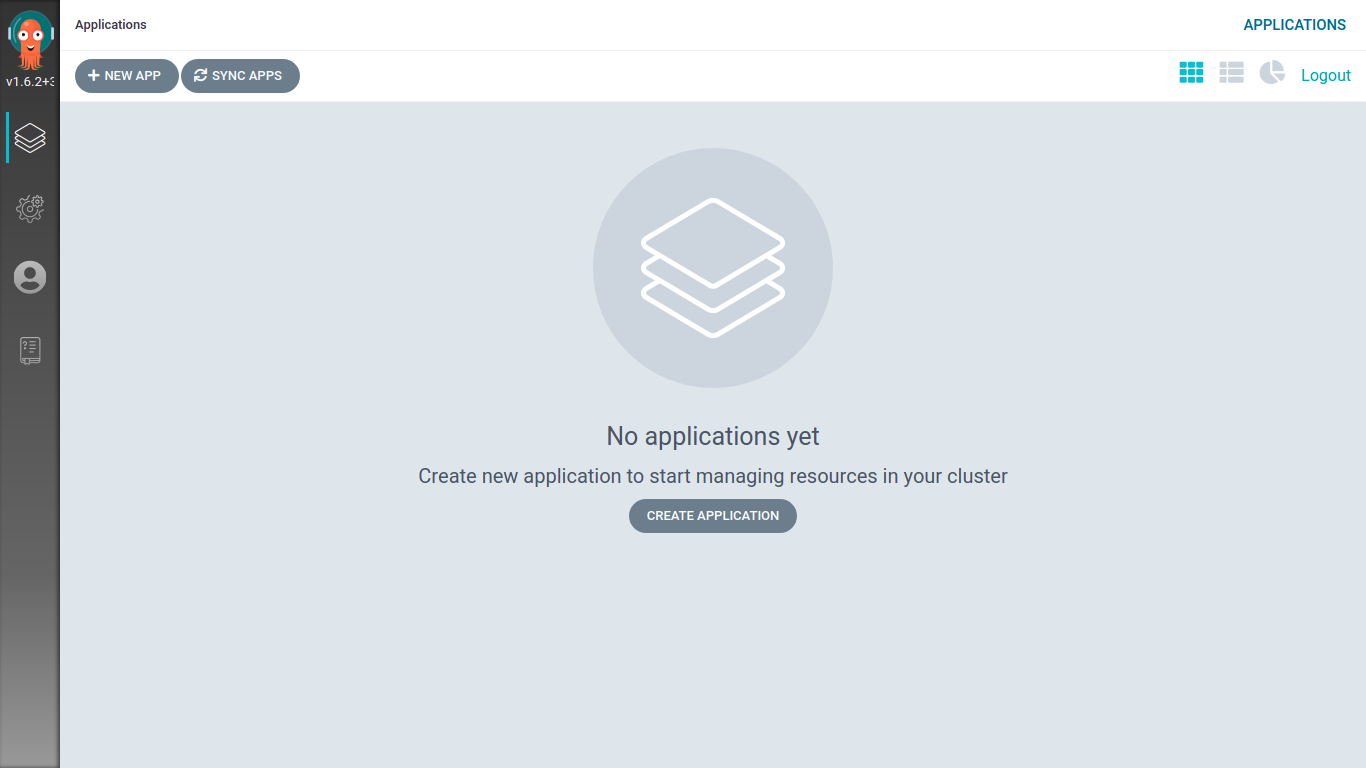The height and width of the screenshot is (768, 1366).
Task: Click the APPLICATIONS header label
Action: pyautogui.click(x=1295, y=25)
